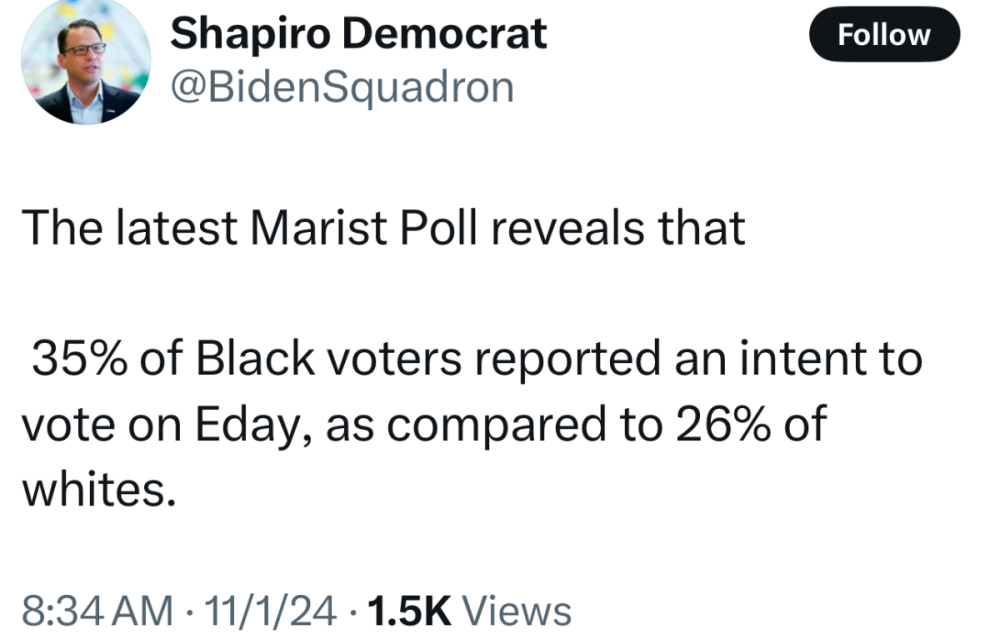Open the profile picture avatar

(85, 61)
